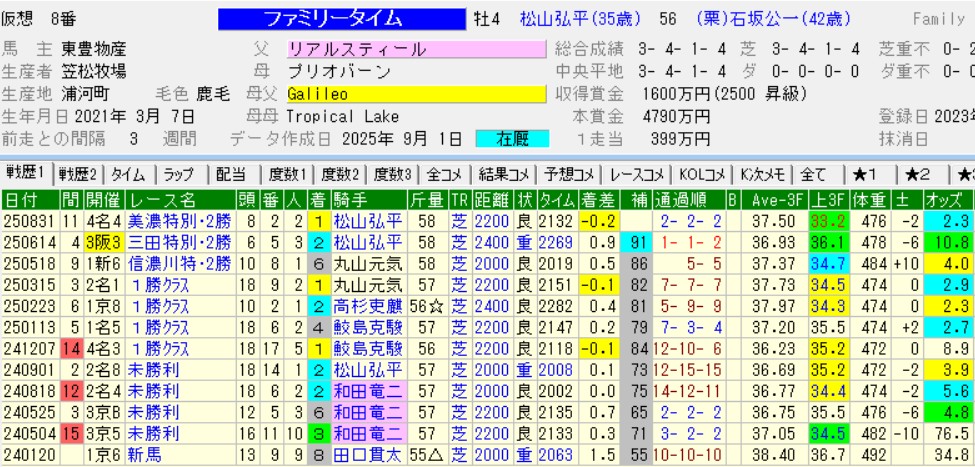Select the 配当 tab

[231, 172]
